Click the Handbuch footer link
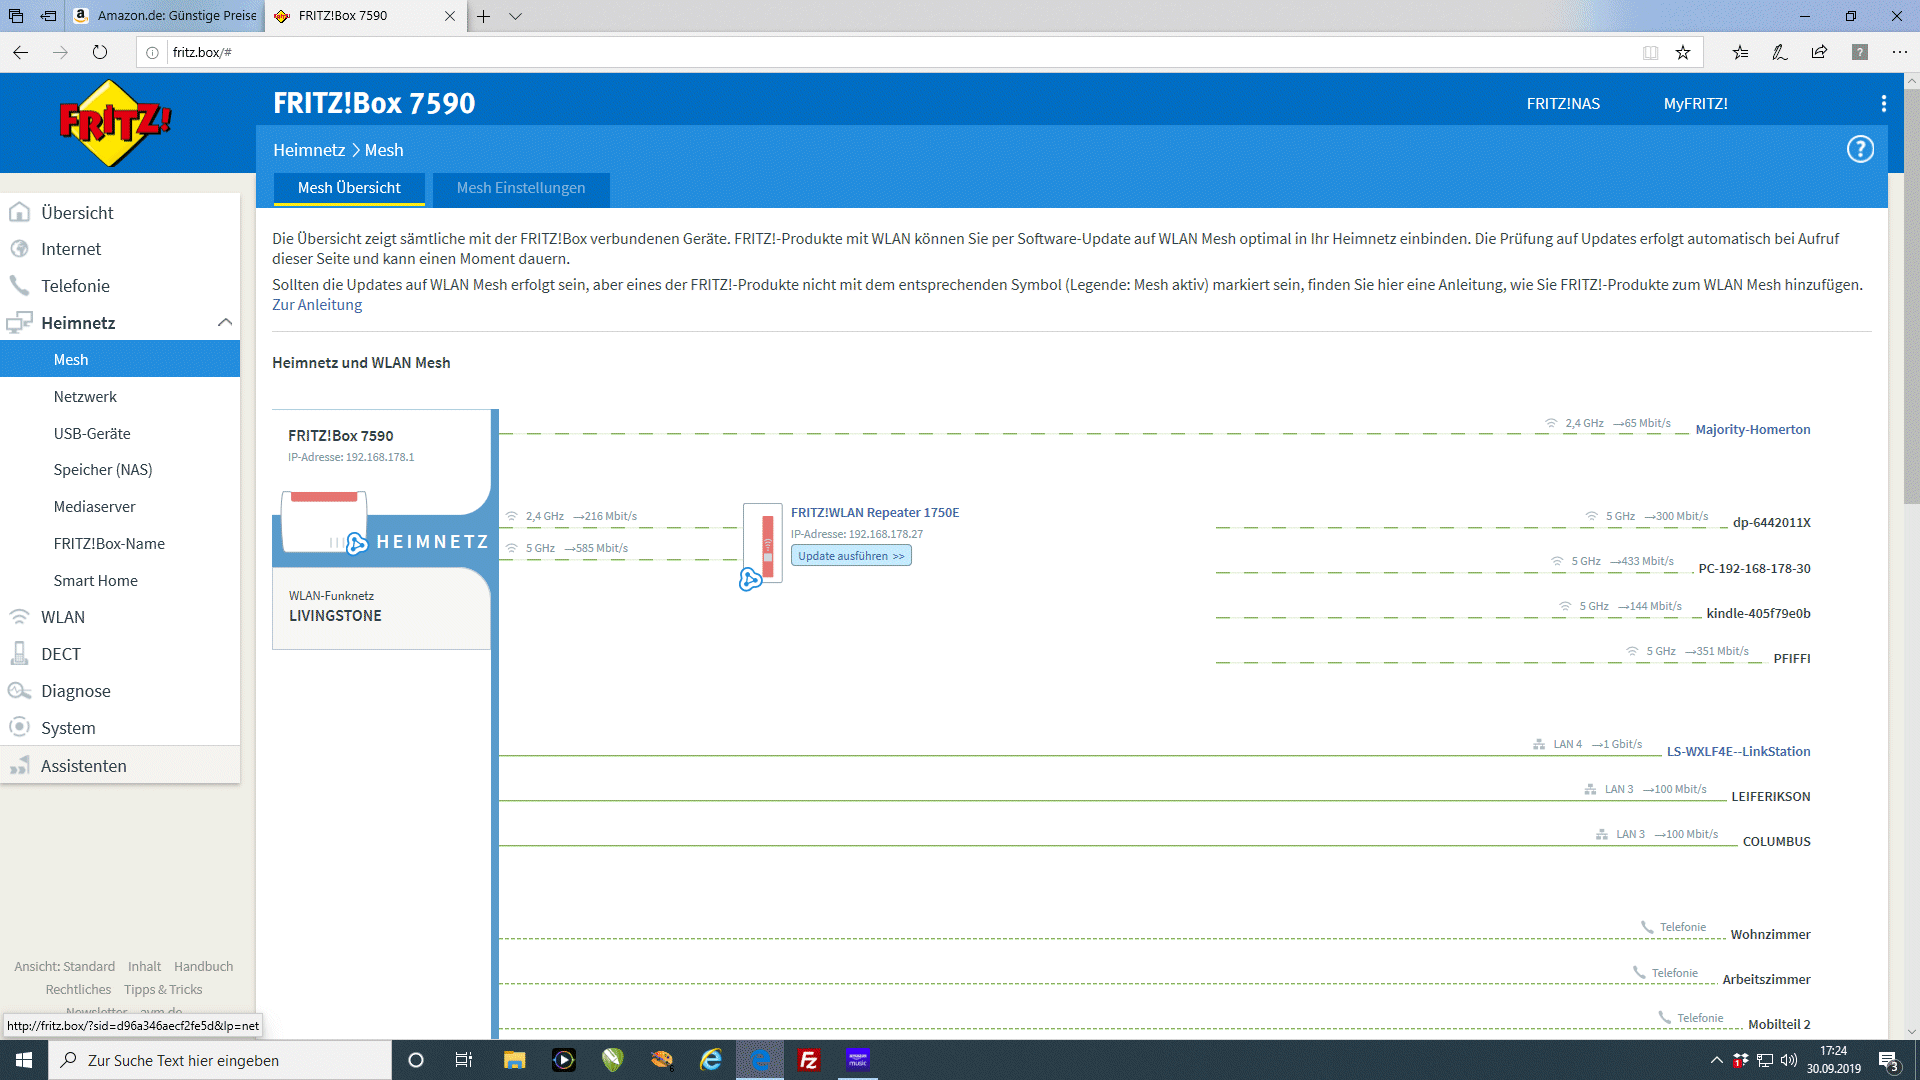The height and width of the screenshot is (1080, 1920). 203,967
